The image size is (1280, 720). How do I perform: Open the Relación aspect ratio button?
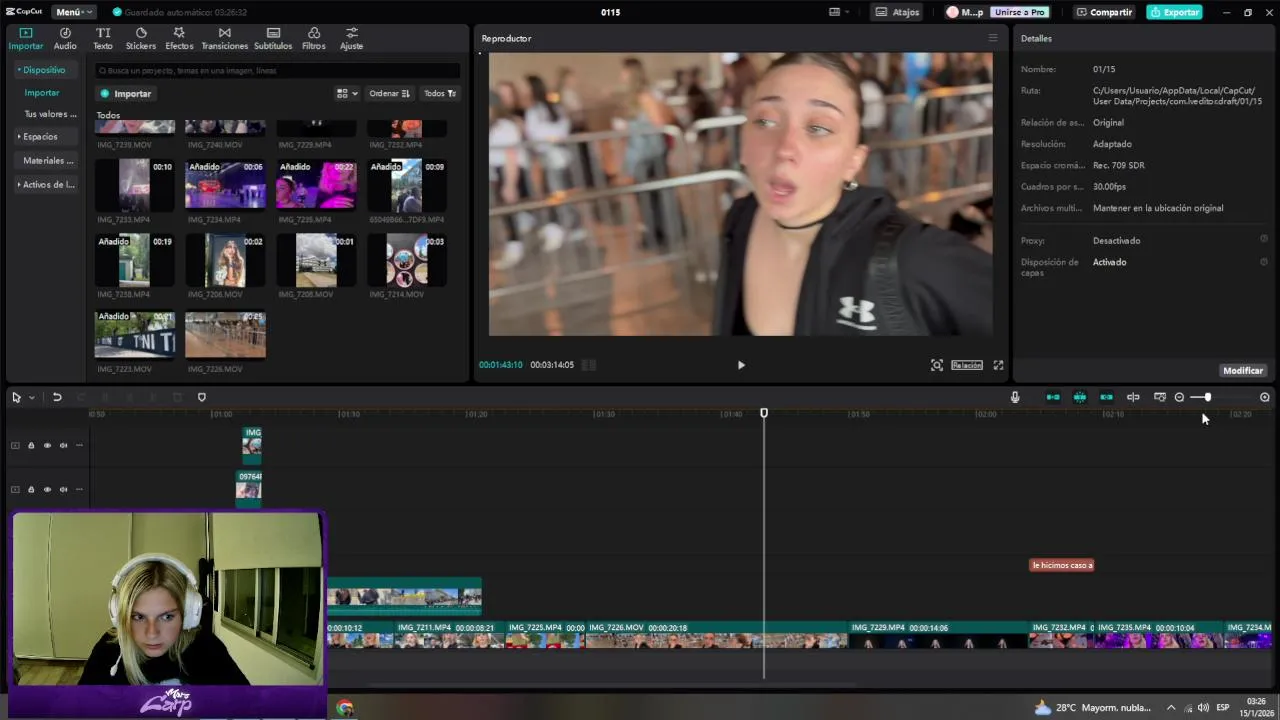pyautogui.click(x=966, y=365)
